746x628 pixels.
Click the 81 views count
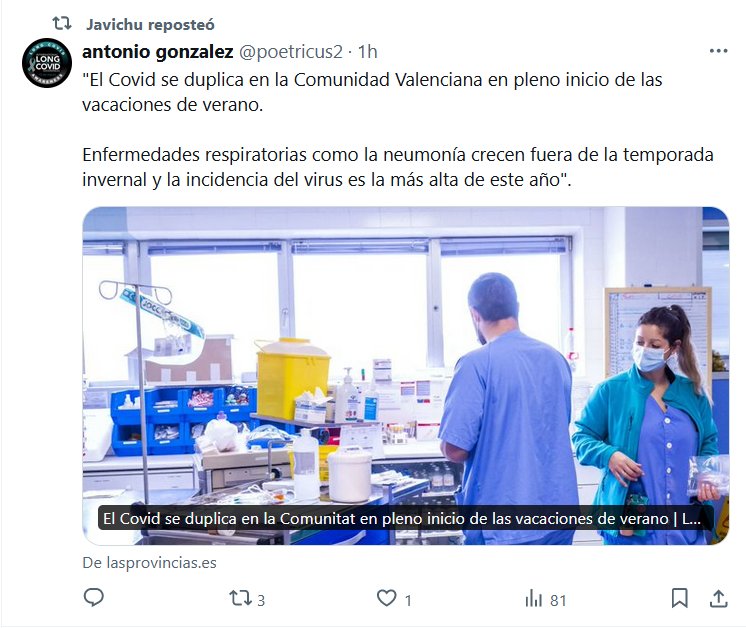coord(558,600)
